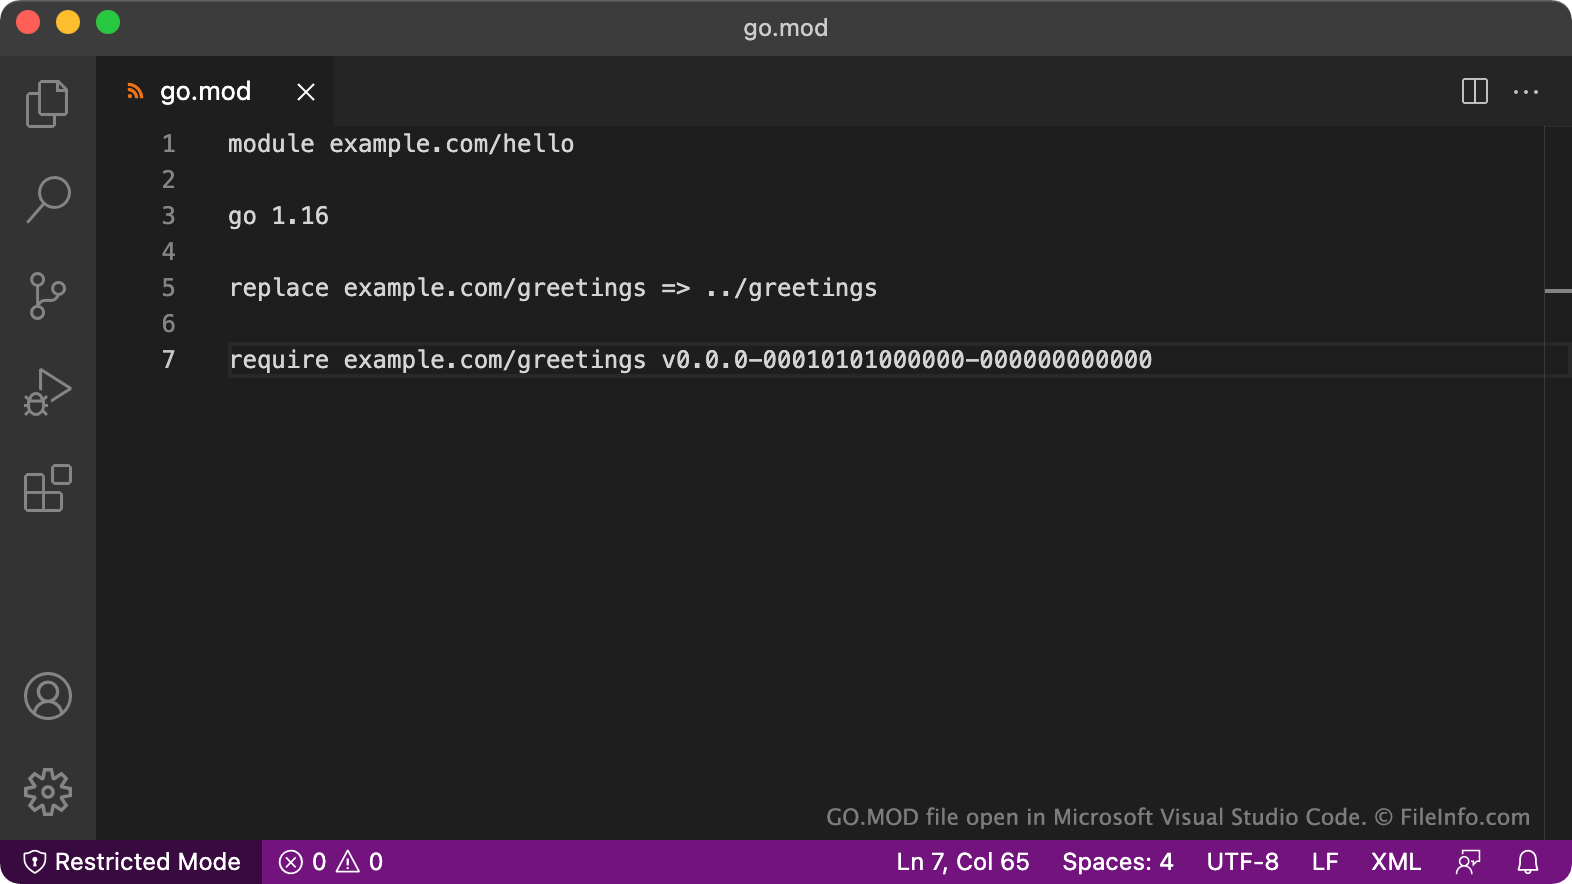Open the Run and Debug view
Image resolution: width=1572 pixels, height=884 pixels.
tap(47, 392)
